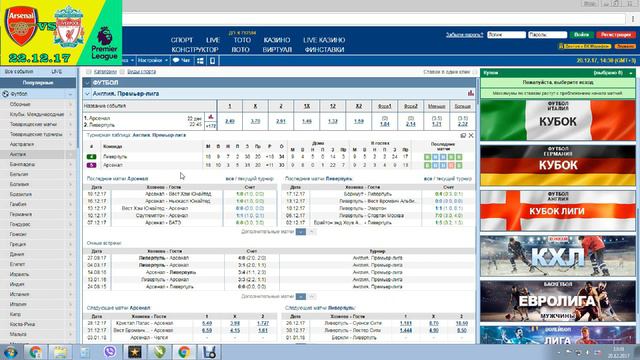
Task: Click Liverpool's most recent match result square
Action: click(427, 157)
